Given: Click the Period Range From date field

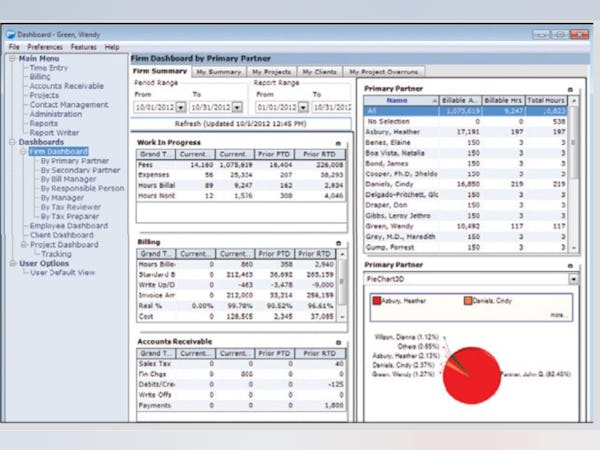Looking at the screenshot, I should pos(155,108).
